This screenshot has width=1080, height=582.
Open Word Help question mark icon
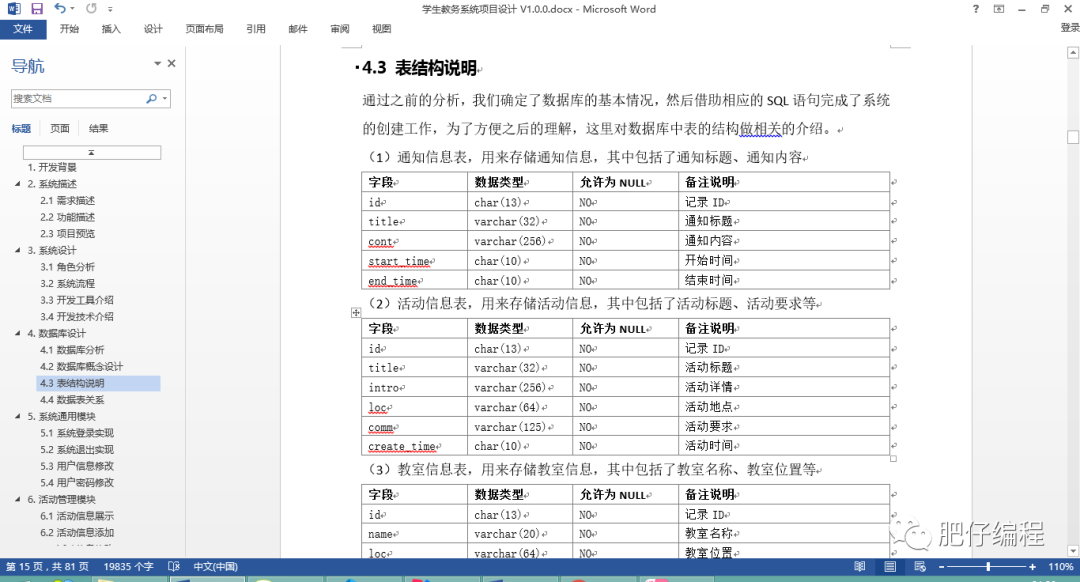[975, 9]
